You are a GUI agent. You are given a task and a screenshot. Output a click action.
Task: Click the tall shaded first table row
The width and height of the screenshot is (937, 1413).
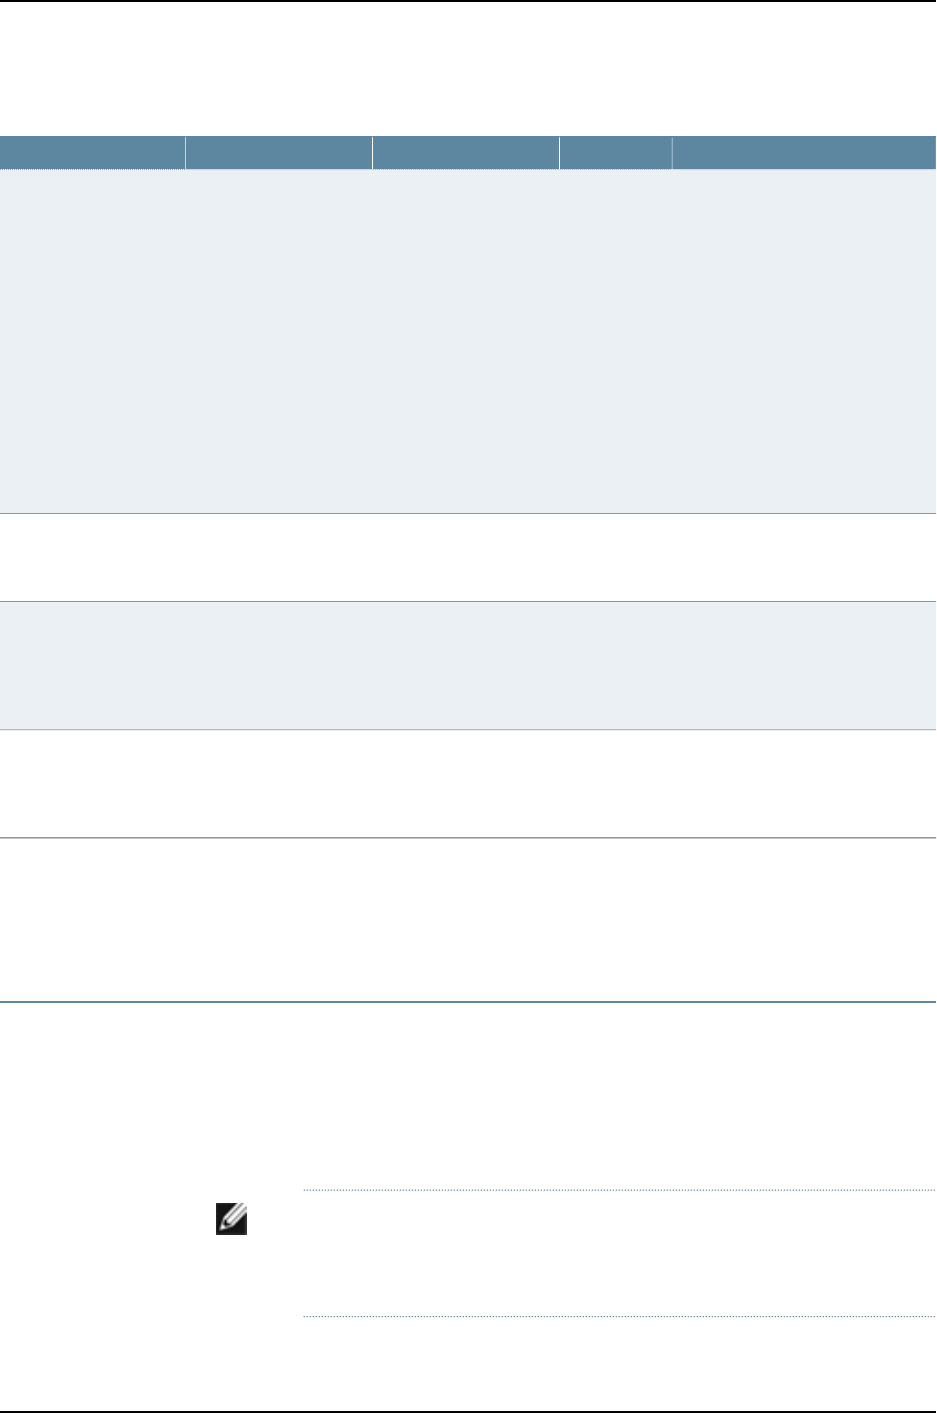[468, 341]
